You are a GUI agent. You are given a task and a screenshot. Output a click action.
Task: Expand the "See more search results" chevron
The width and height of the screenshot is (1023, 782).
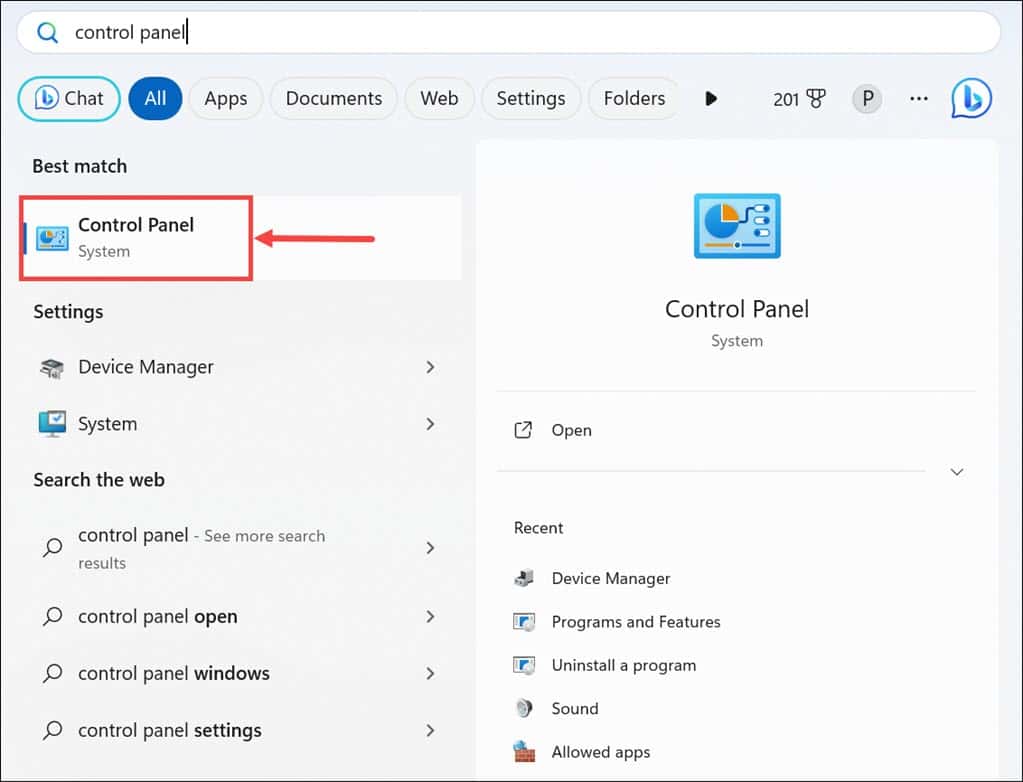point(430,548)
